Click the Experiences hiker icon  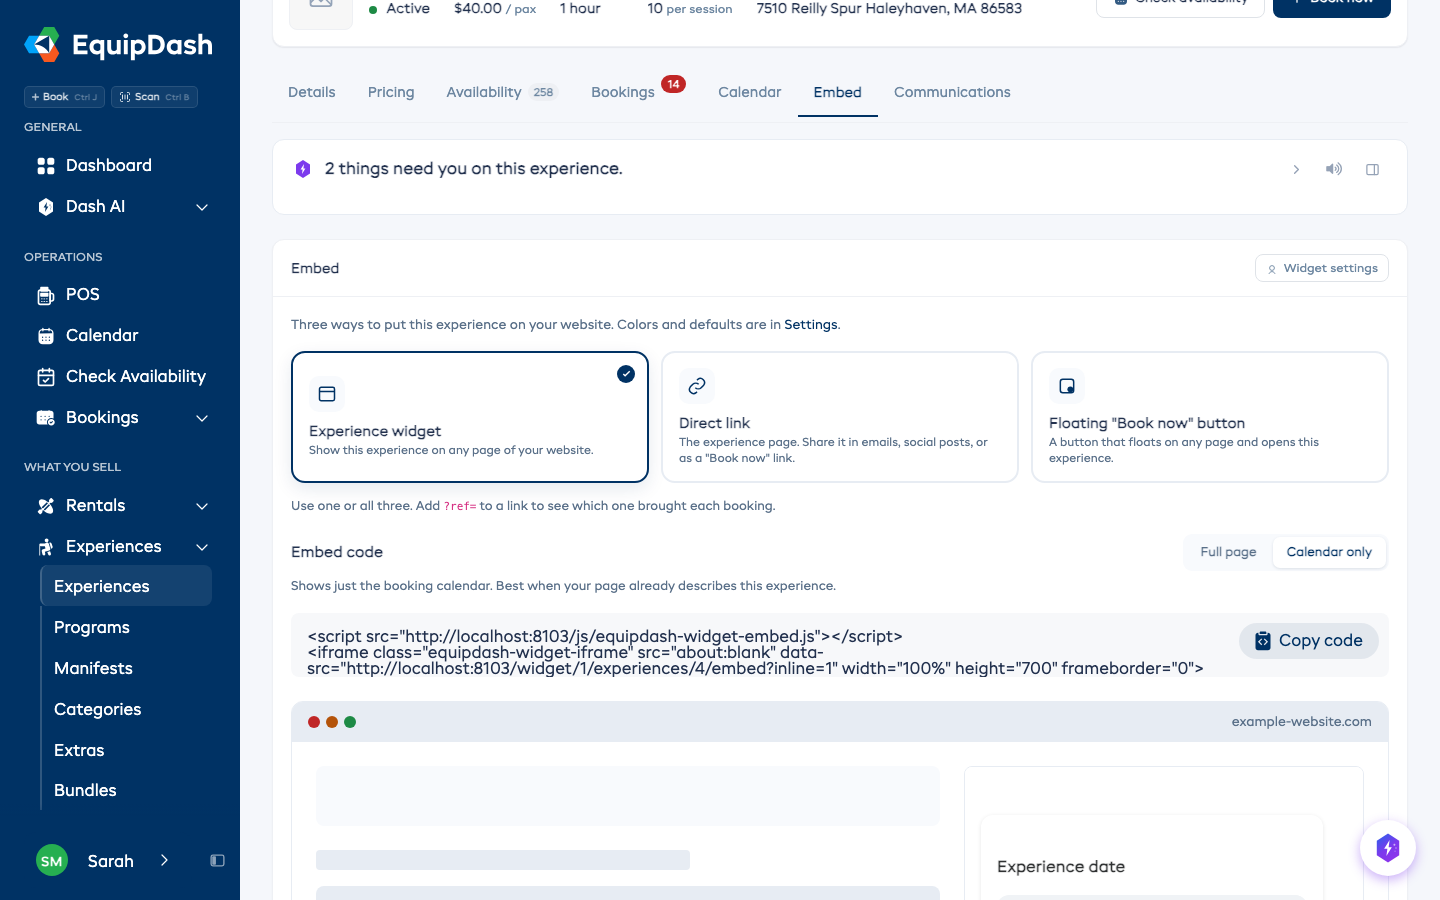[46, 547]
